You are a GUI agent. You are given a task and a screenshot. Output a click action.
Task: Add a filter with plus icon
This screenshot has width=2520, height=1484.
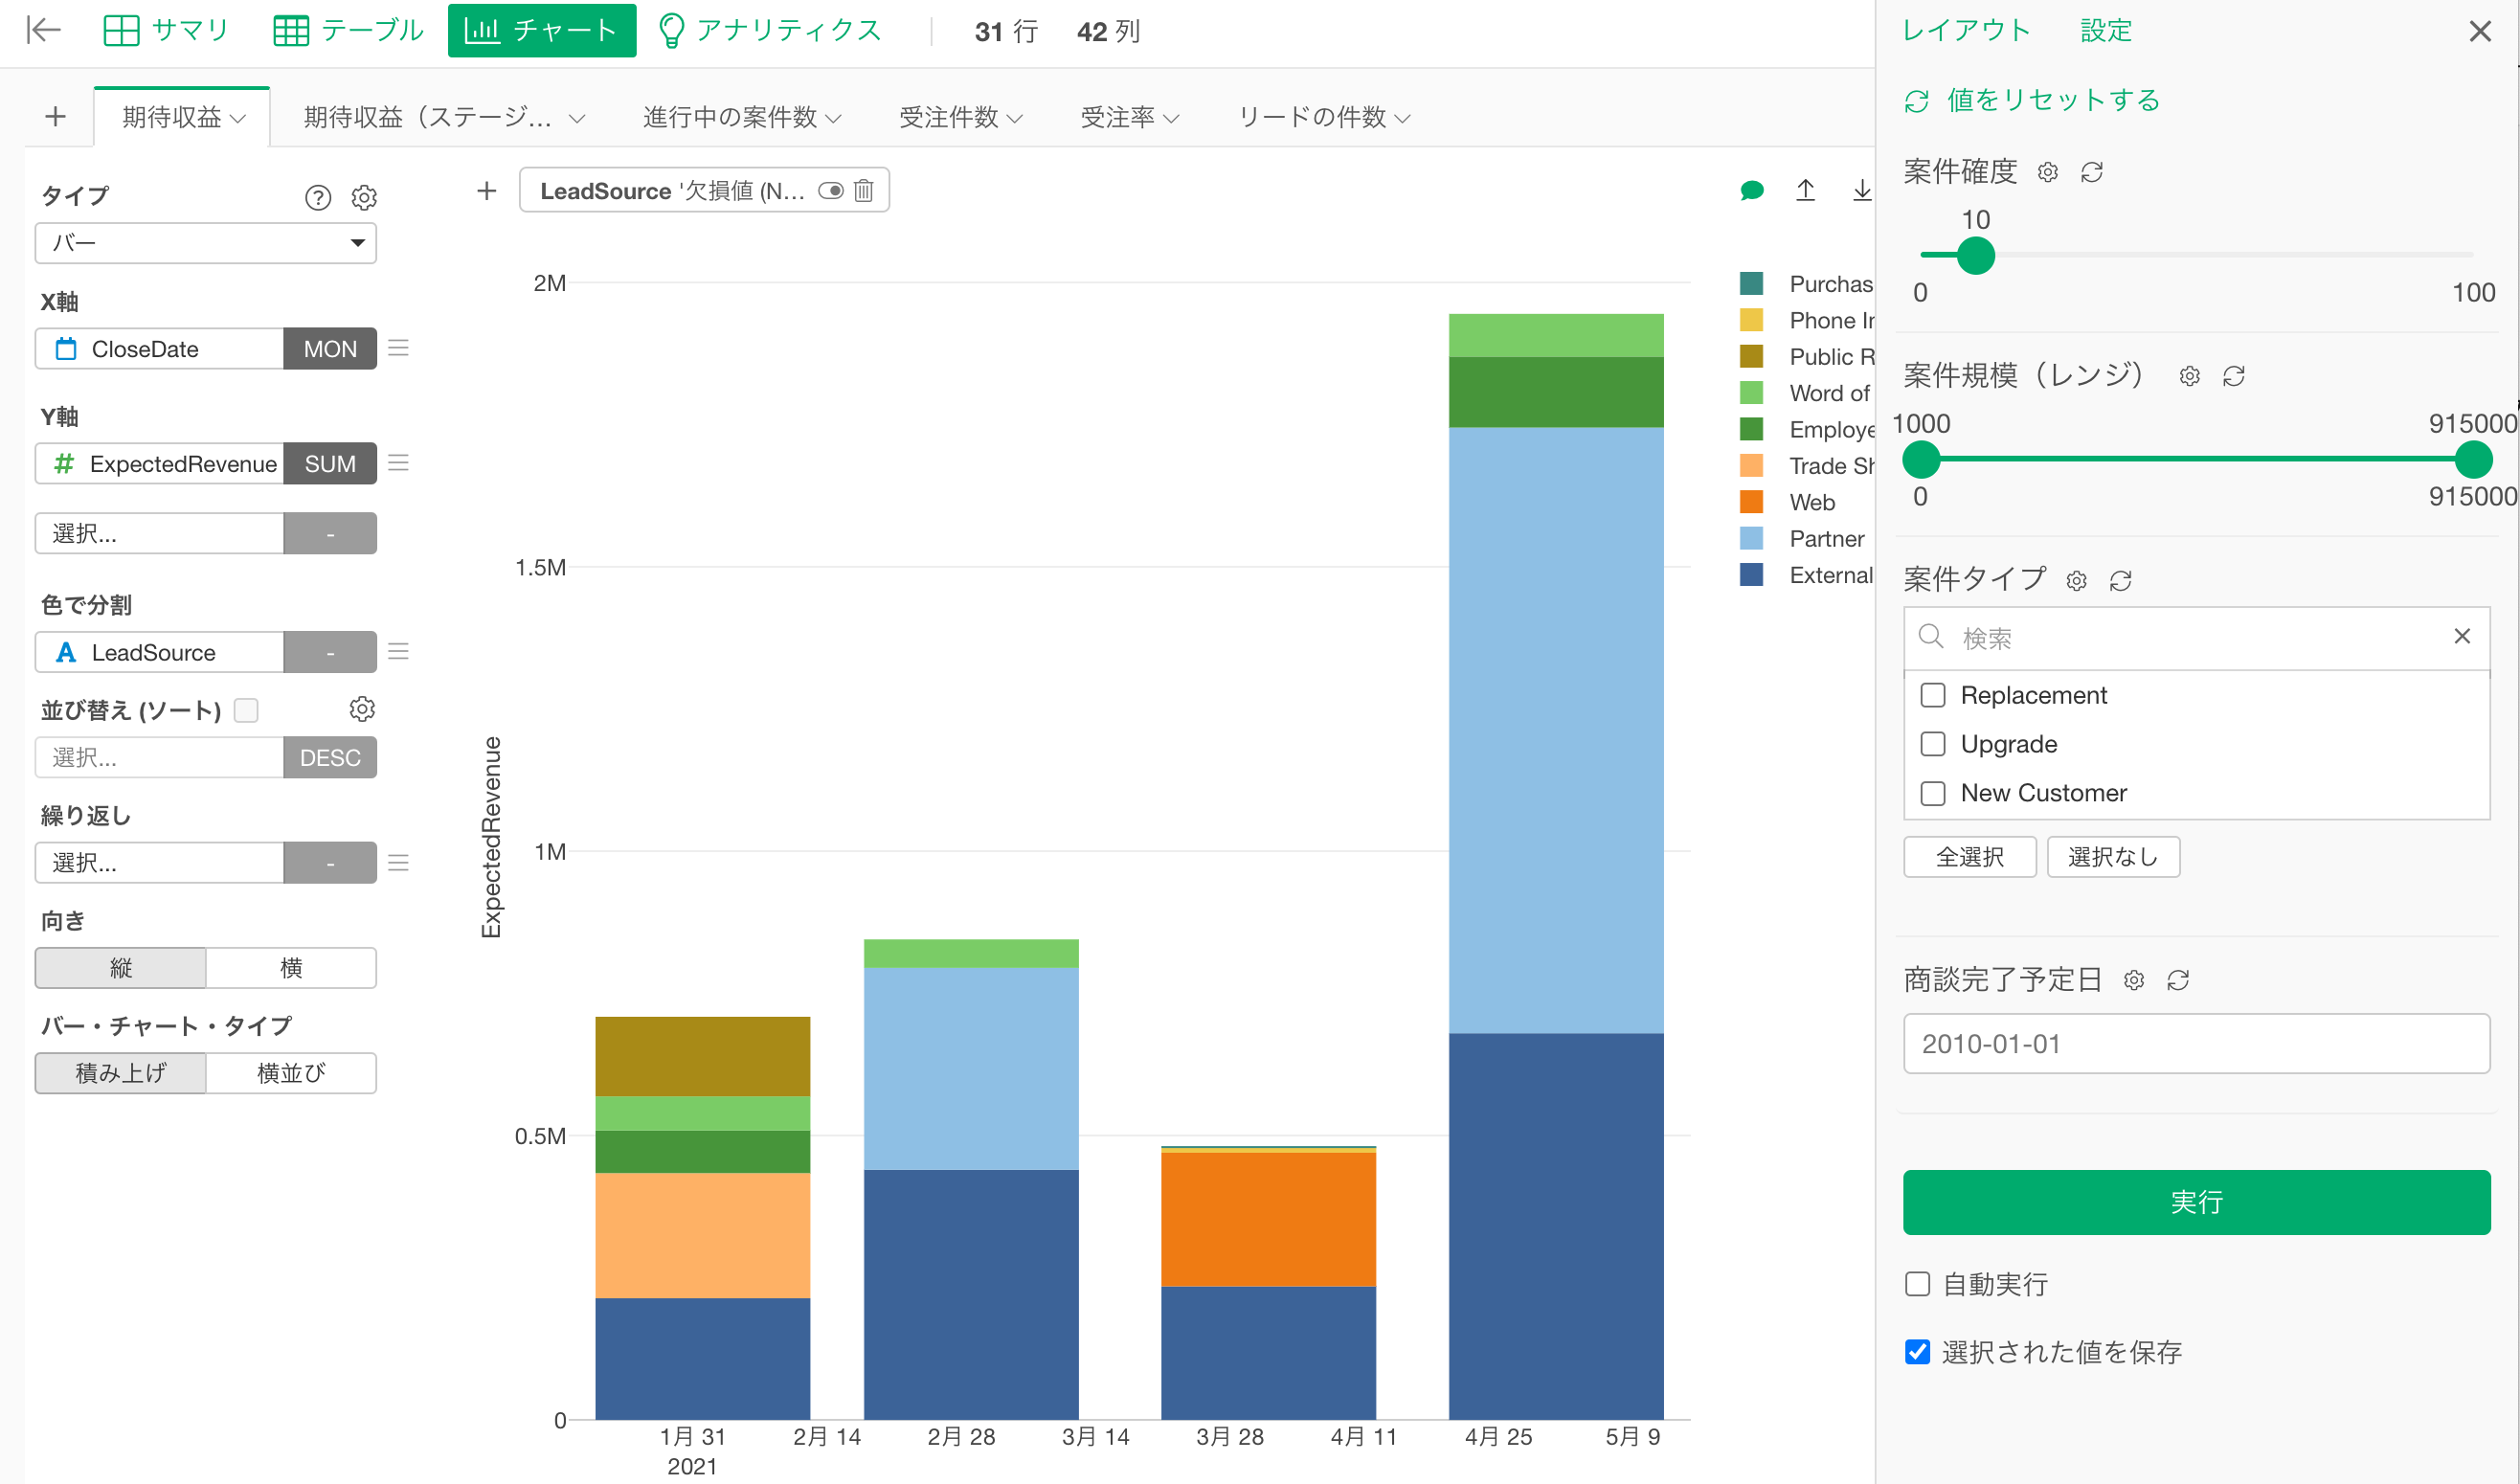click(x=487, y=190)
